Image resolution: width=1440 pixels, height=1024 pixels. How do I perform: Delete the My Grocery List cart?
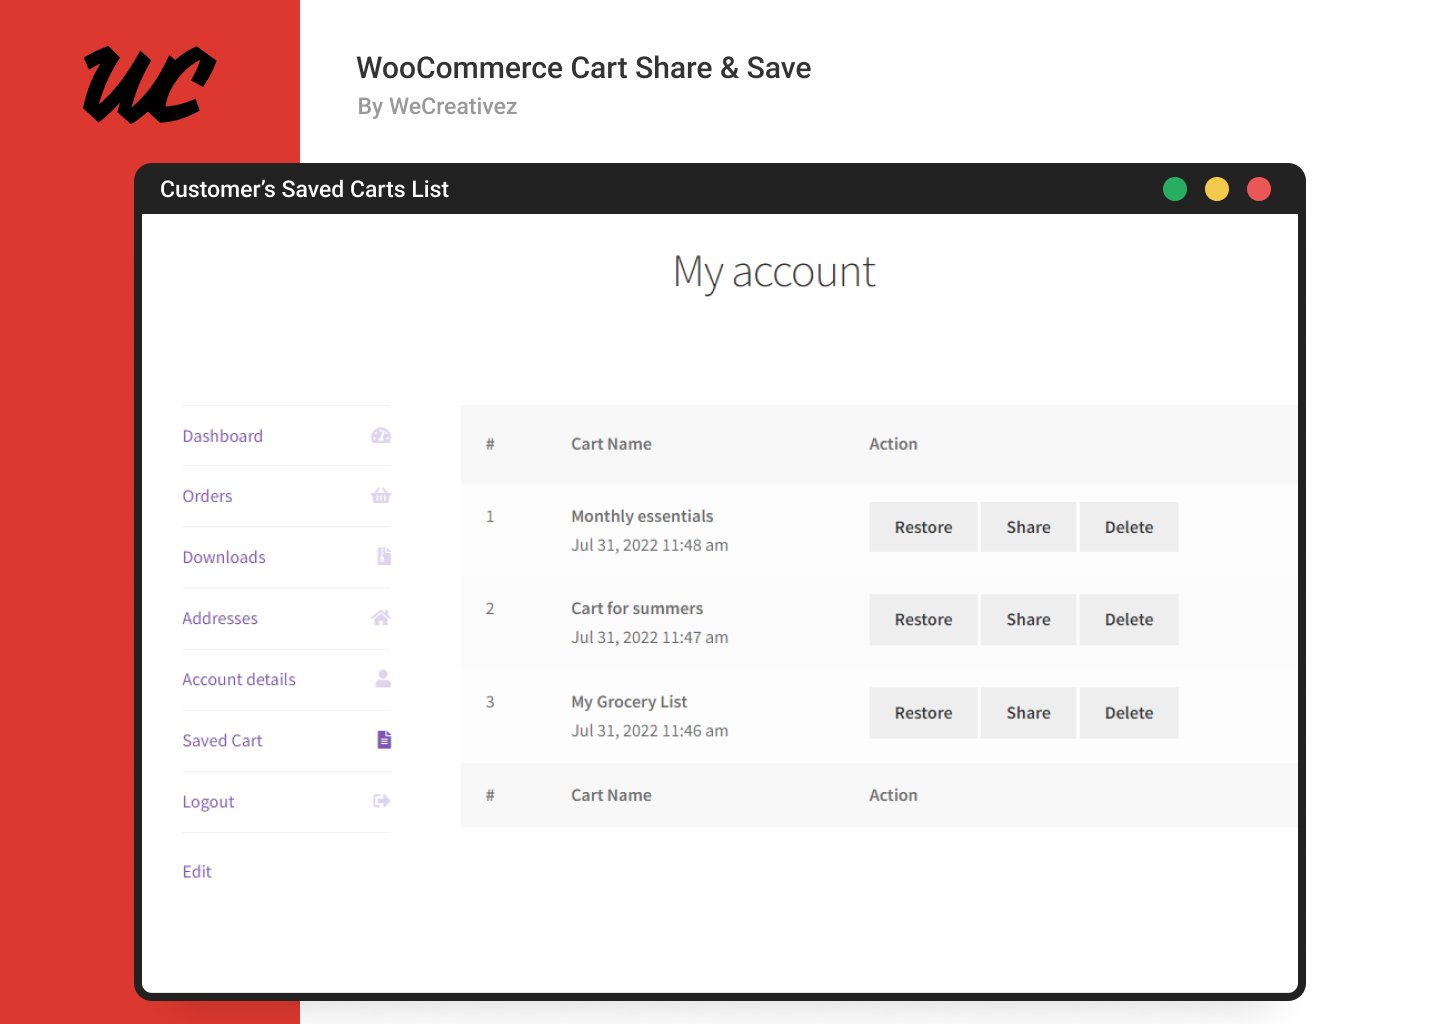(x=1129, y=713)
